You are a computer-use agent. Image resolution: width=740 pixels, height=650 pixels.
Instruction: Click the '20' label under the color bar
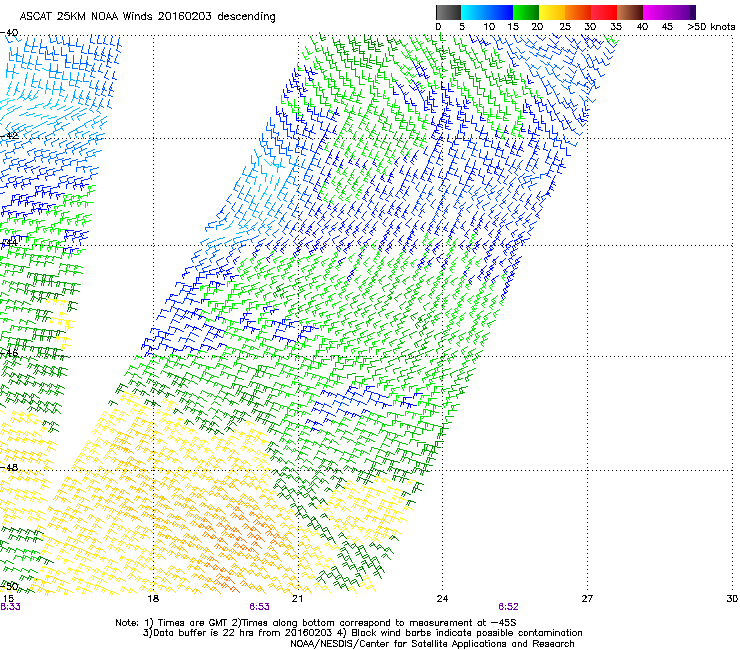(537, 27)
